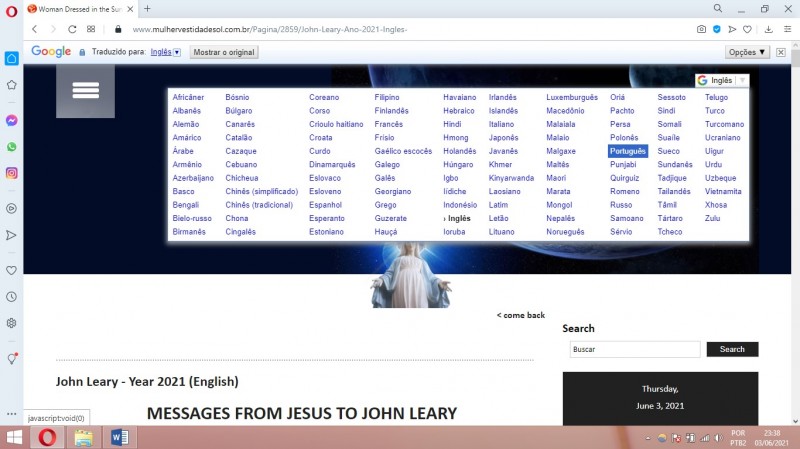Image resolution: width=800 pixels, height=449 pixels.
Task: Open the Inglês language dropdown in translate bar
Action: pos(164,52)
